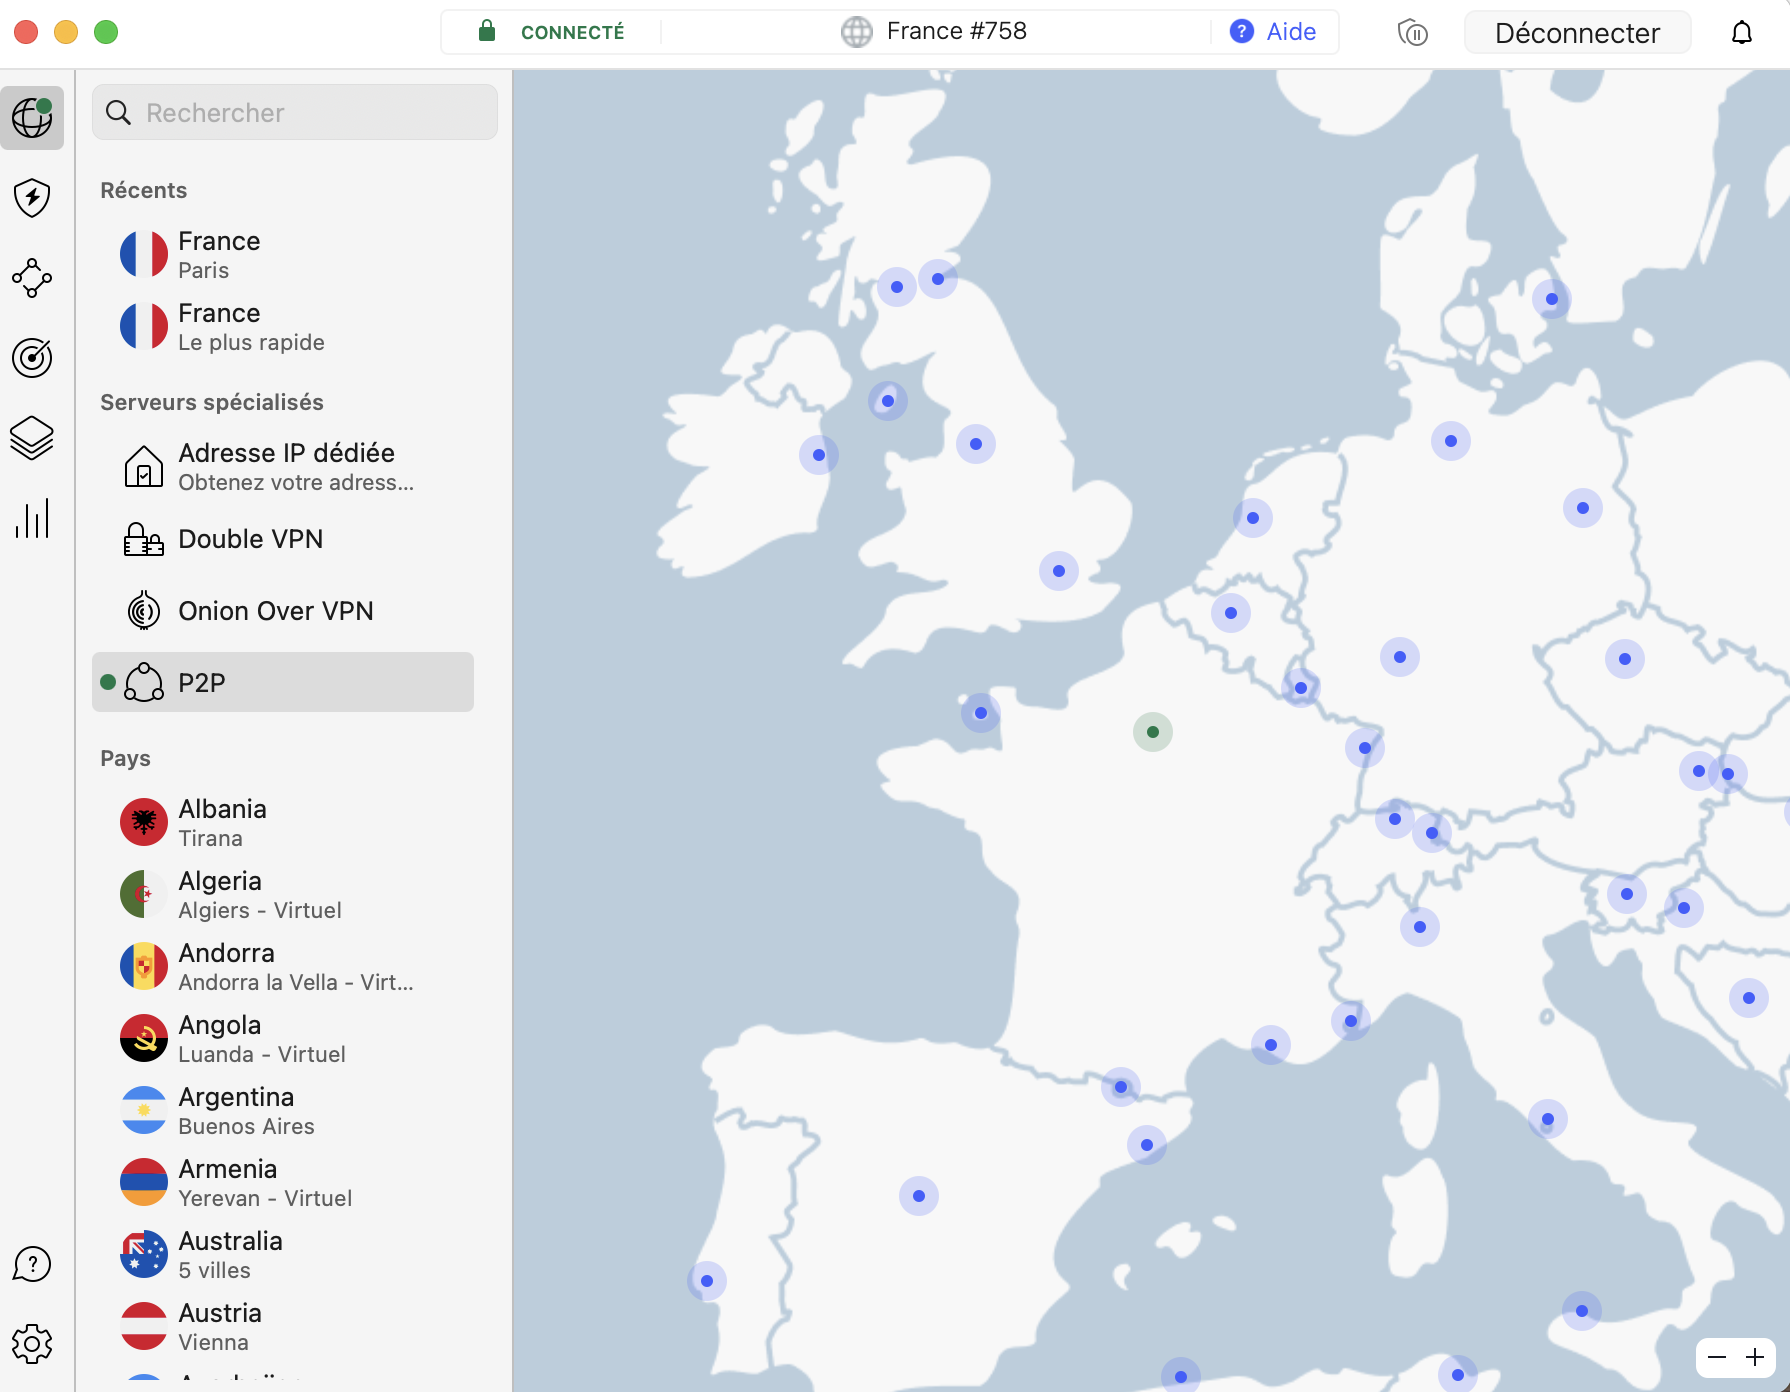Click the stacked layers sidebar icon
Viewport: 1790px width, 1392px height.
32,438
